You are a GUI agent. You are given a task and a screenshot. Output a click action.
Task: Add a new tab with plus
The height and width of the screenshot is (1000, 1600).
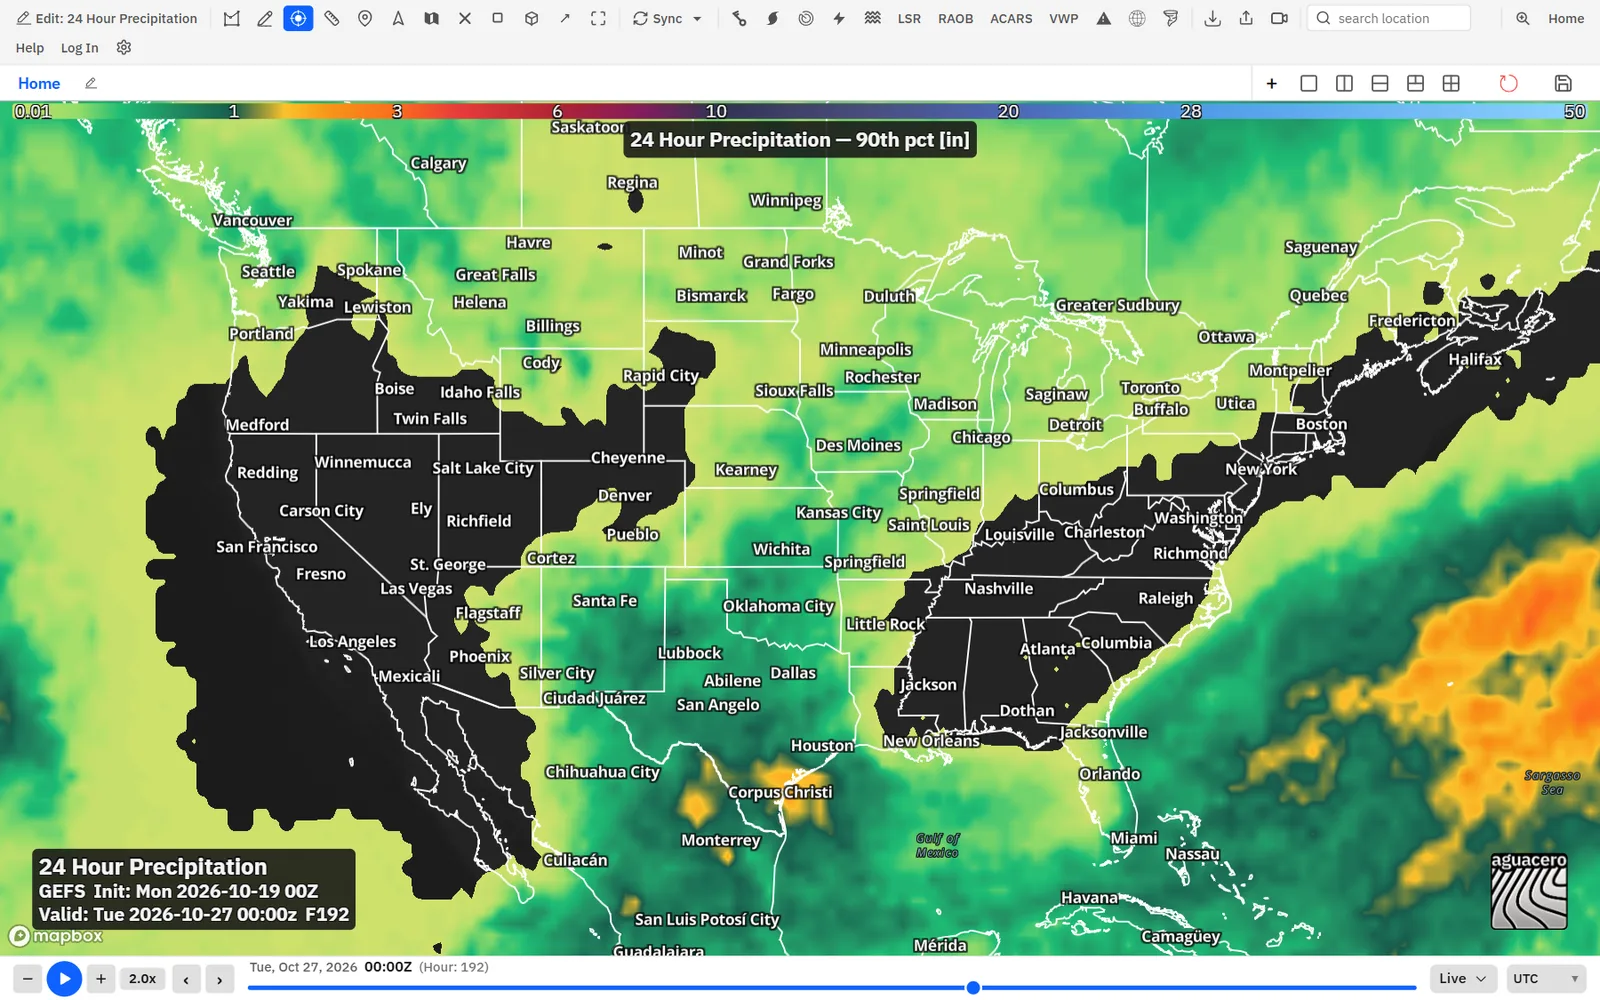pyautogui.click(x=1272, y=83)
